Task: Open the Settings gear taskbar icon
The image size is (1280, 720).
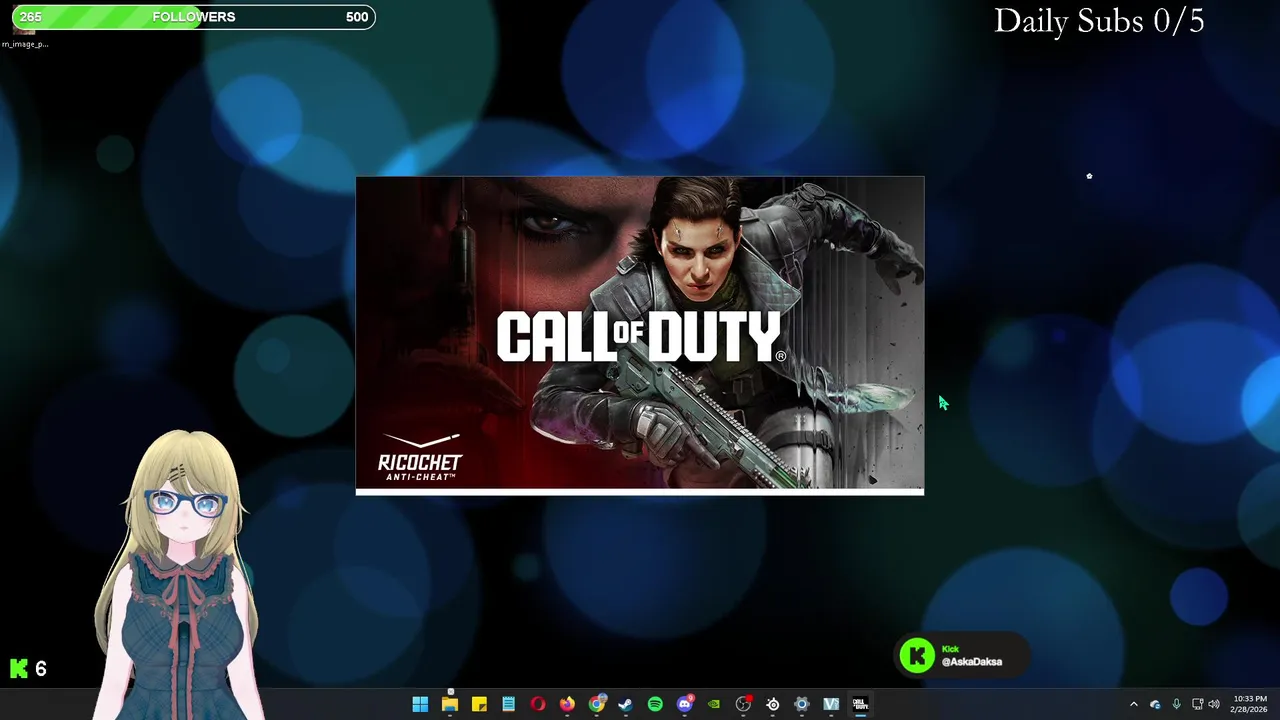Action: 802,704
